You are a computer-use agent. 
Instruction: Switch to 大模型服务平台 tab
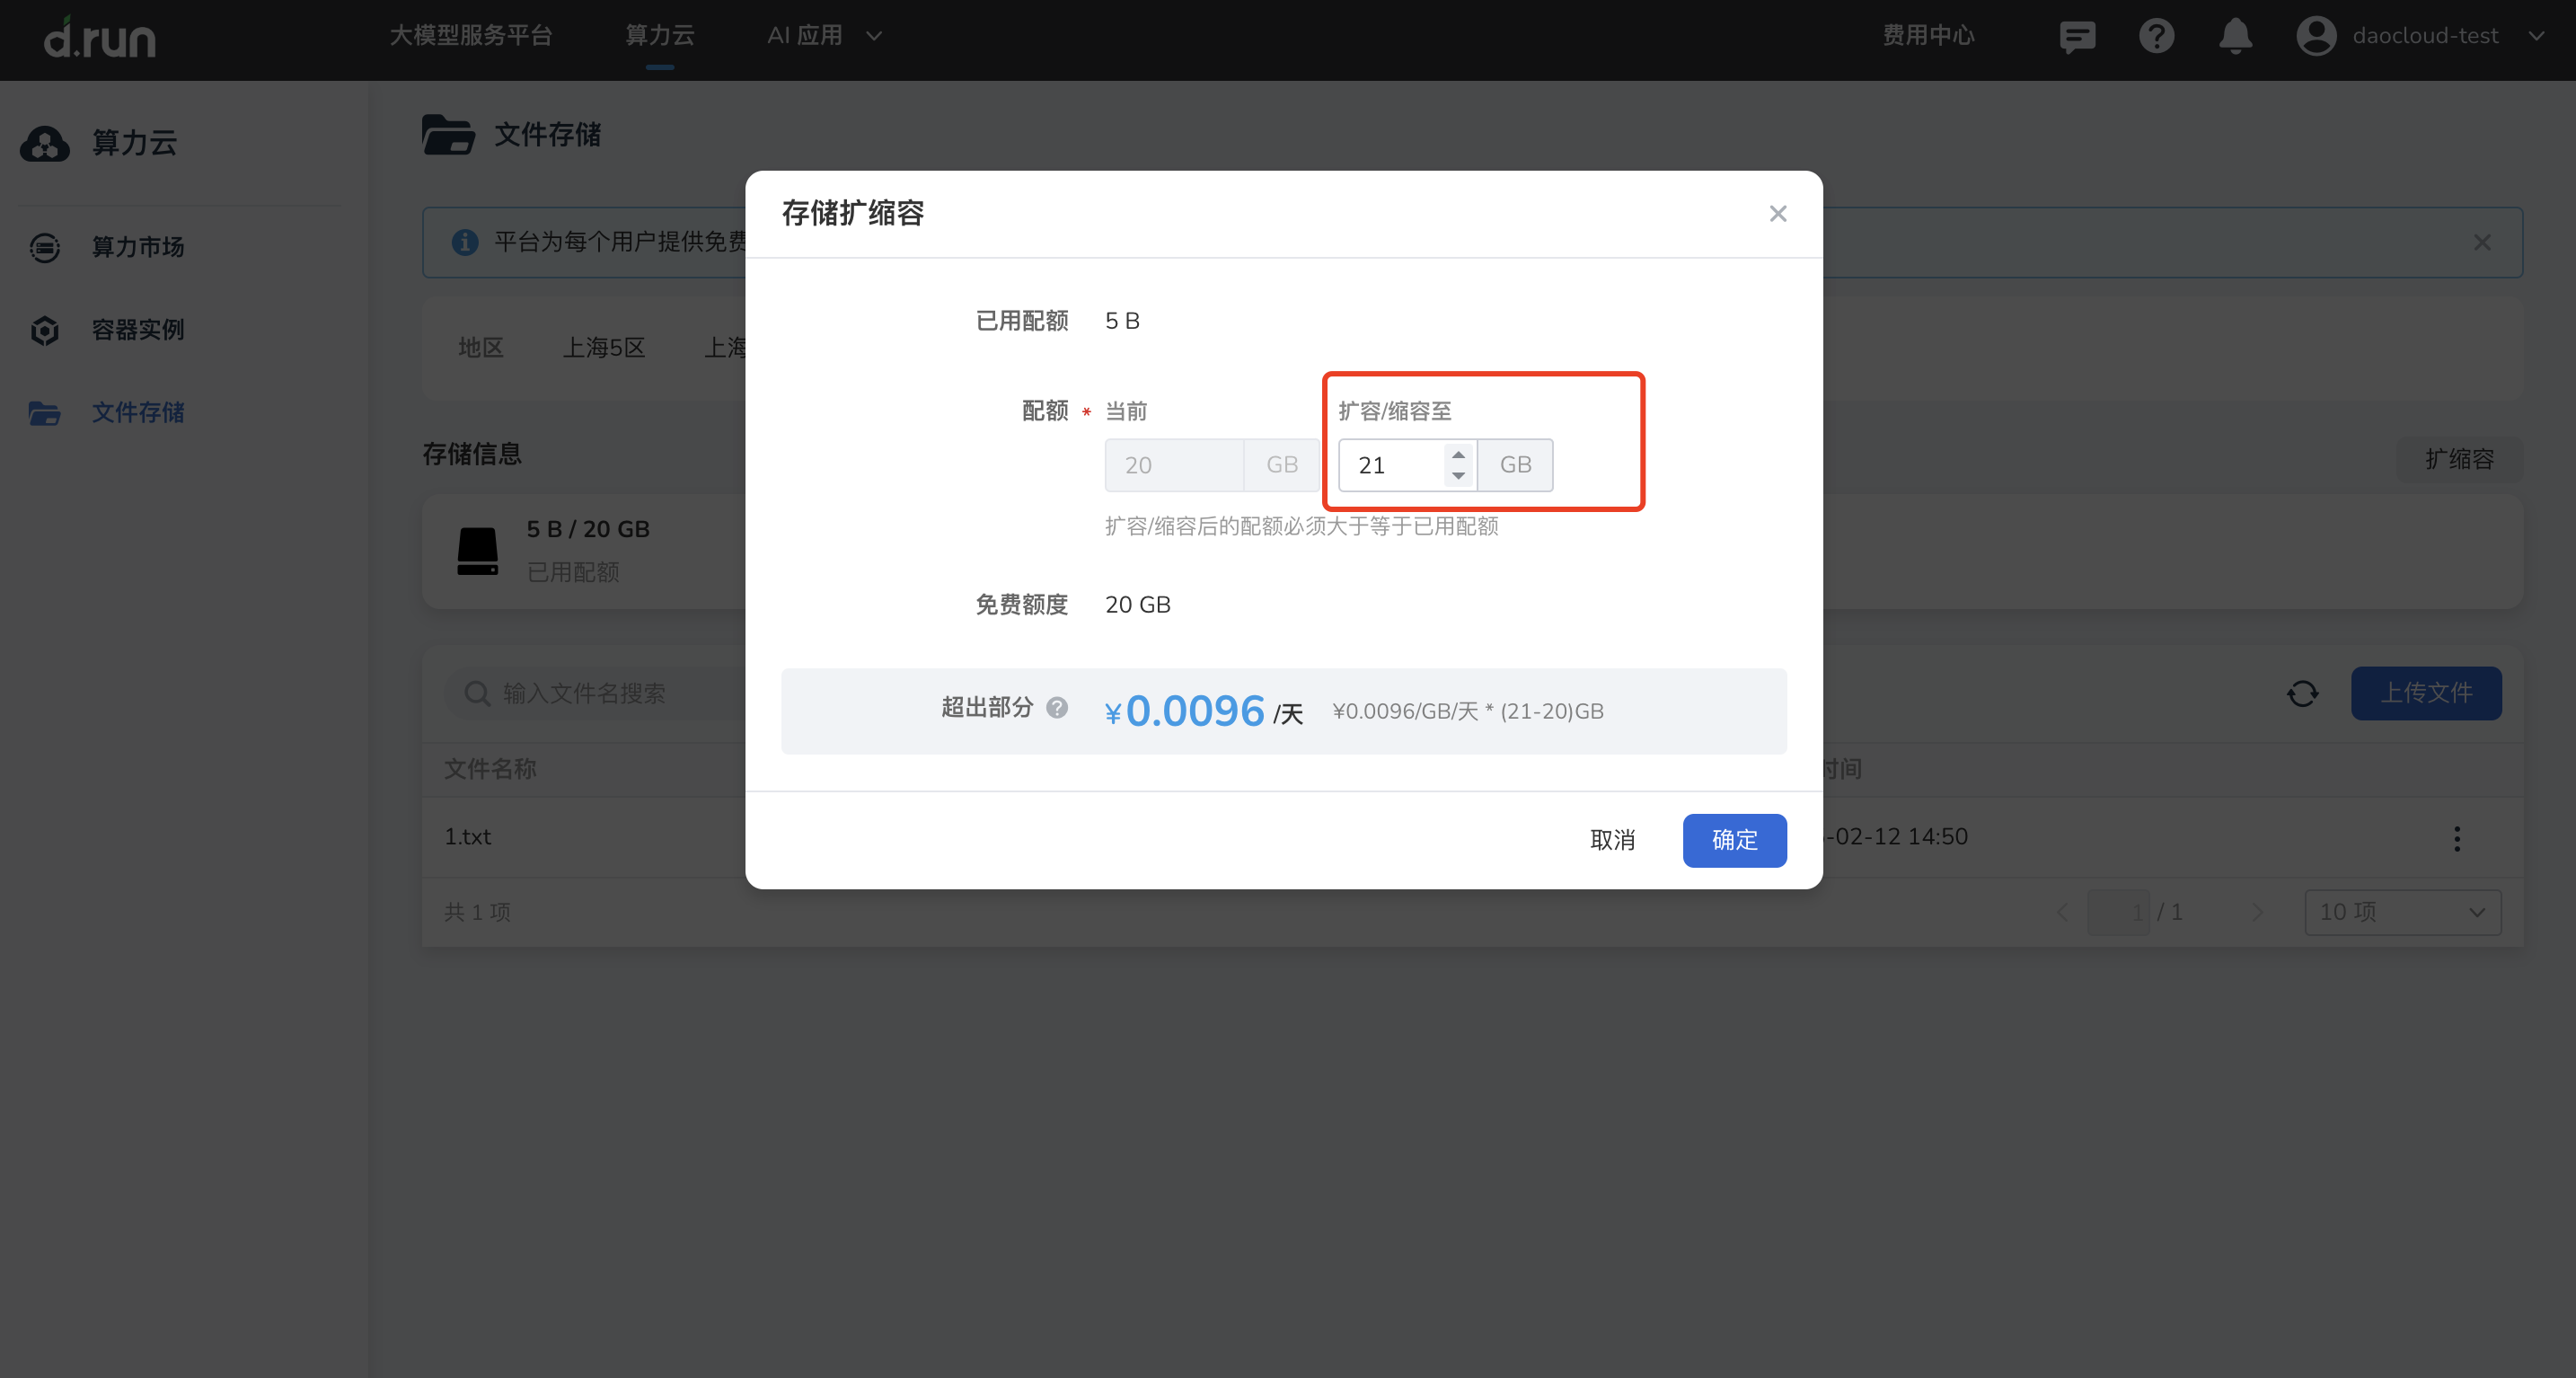470,36
